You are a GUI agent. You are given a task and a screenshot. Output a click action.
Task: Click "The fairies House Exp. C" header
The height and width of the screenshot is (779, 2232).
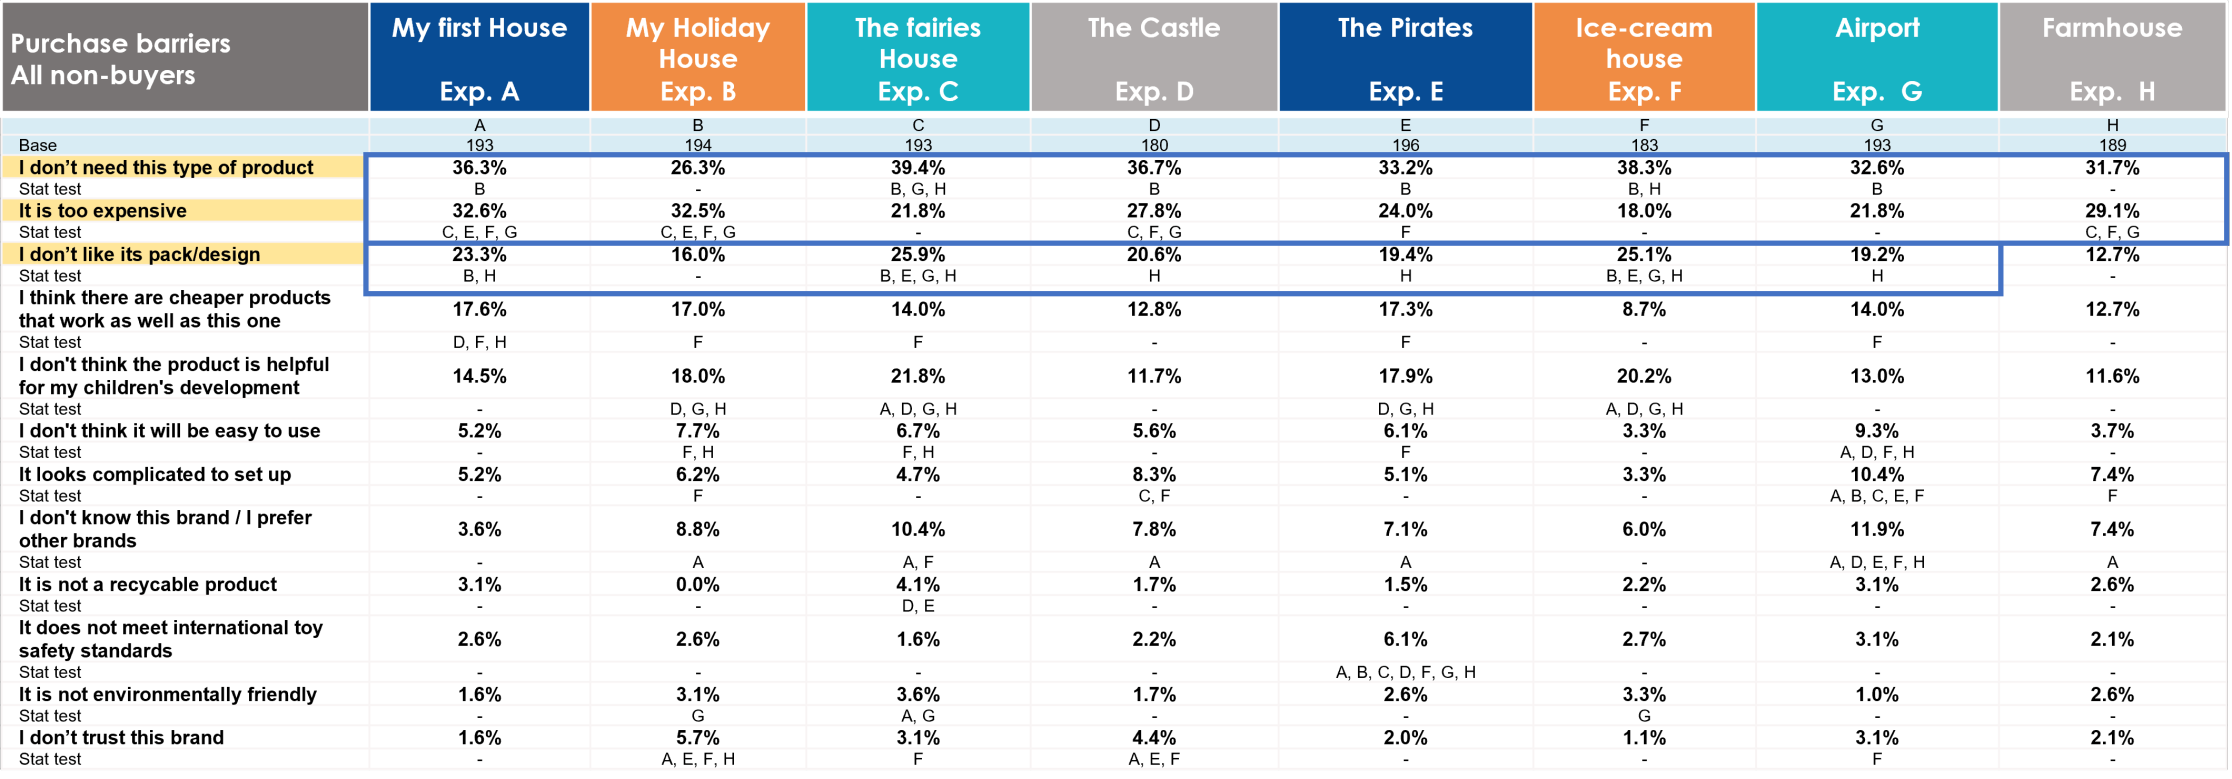click(918, 57)
